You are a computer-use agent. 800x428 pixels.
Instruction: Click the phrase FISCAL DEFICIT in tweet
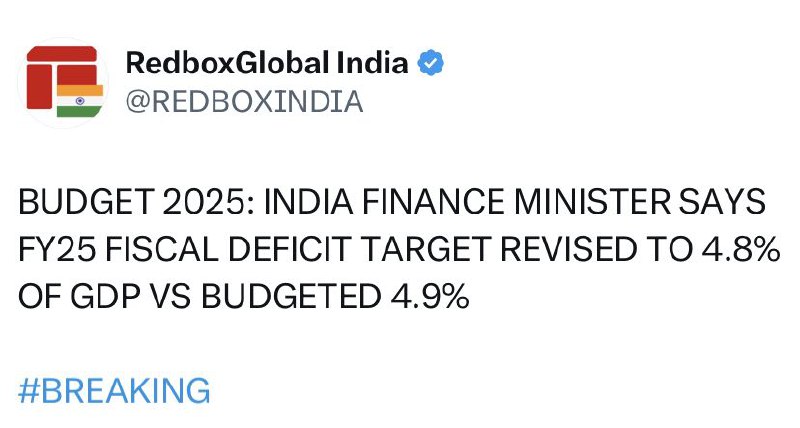tap(229, 249)
